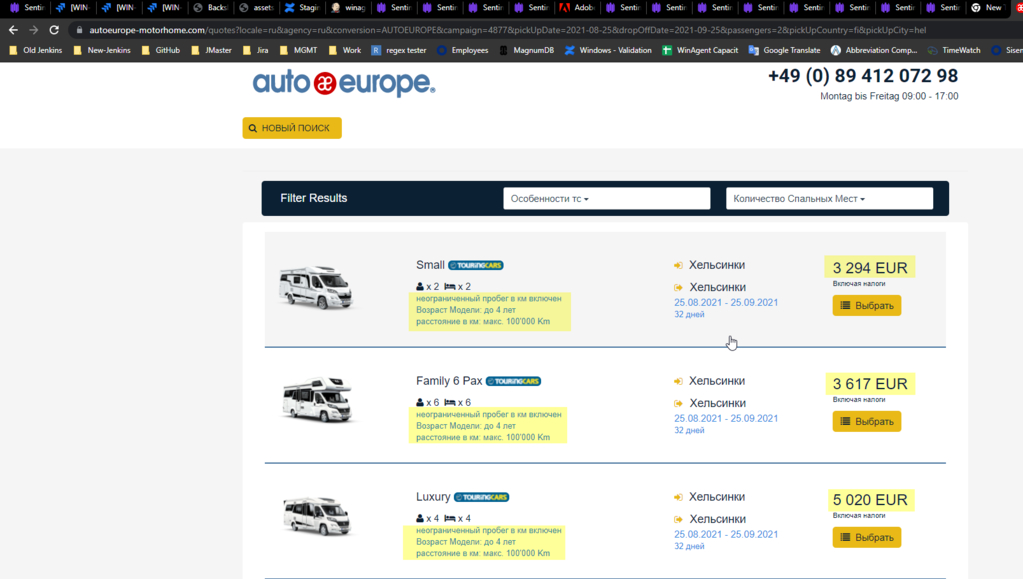Image resolution: width=1023 pixels, height=579 pixels.
Task: Click the pick-up location icon in Family 6 Pax row
Action: coord(679,382)
